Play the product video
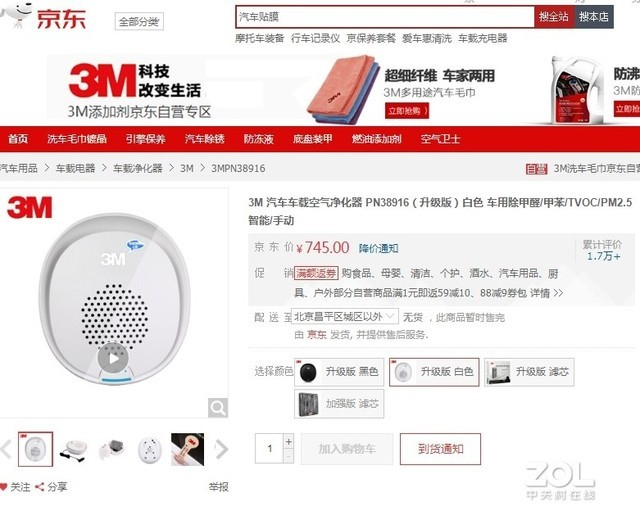 [x=113, y=358]
